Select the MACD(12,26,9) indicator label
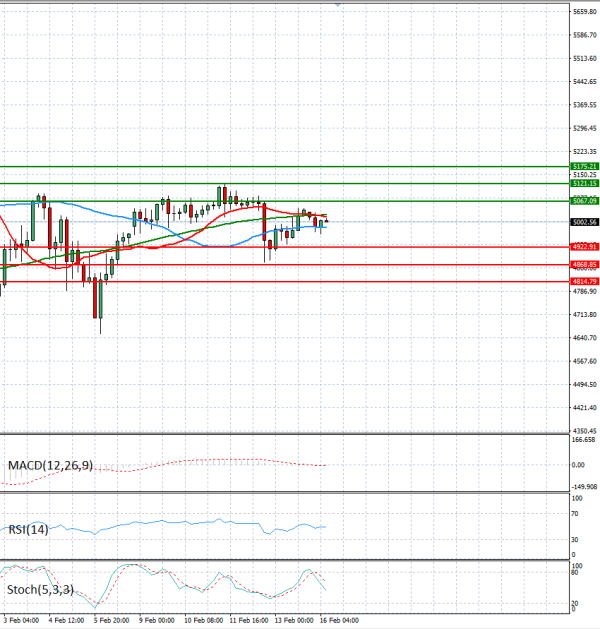 (50, 466)
